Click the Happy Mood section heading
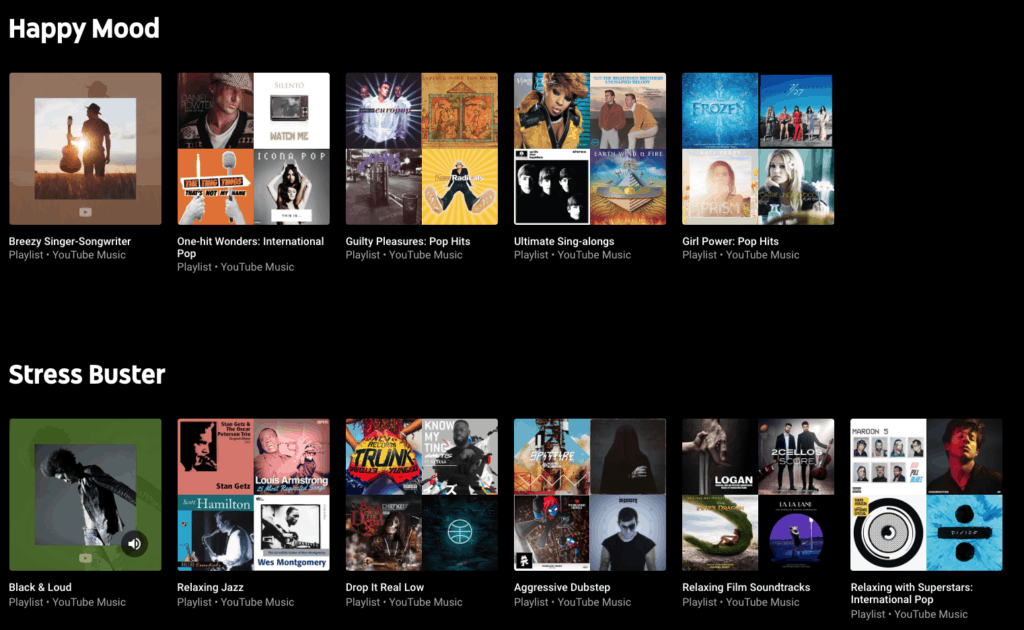Screen dimensions: 1024x630 [84, 28]
